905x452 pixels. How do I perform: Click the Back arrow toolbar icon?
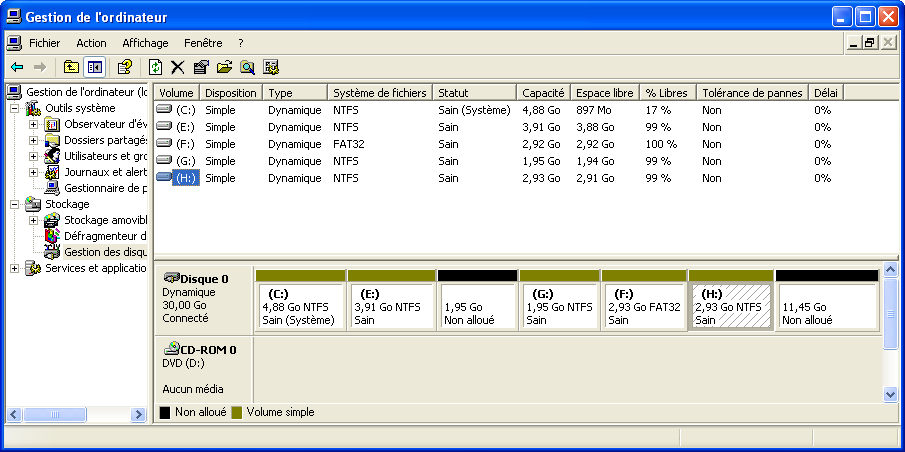pyautogui.click(x=17, y=68)
